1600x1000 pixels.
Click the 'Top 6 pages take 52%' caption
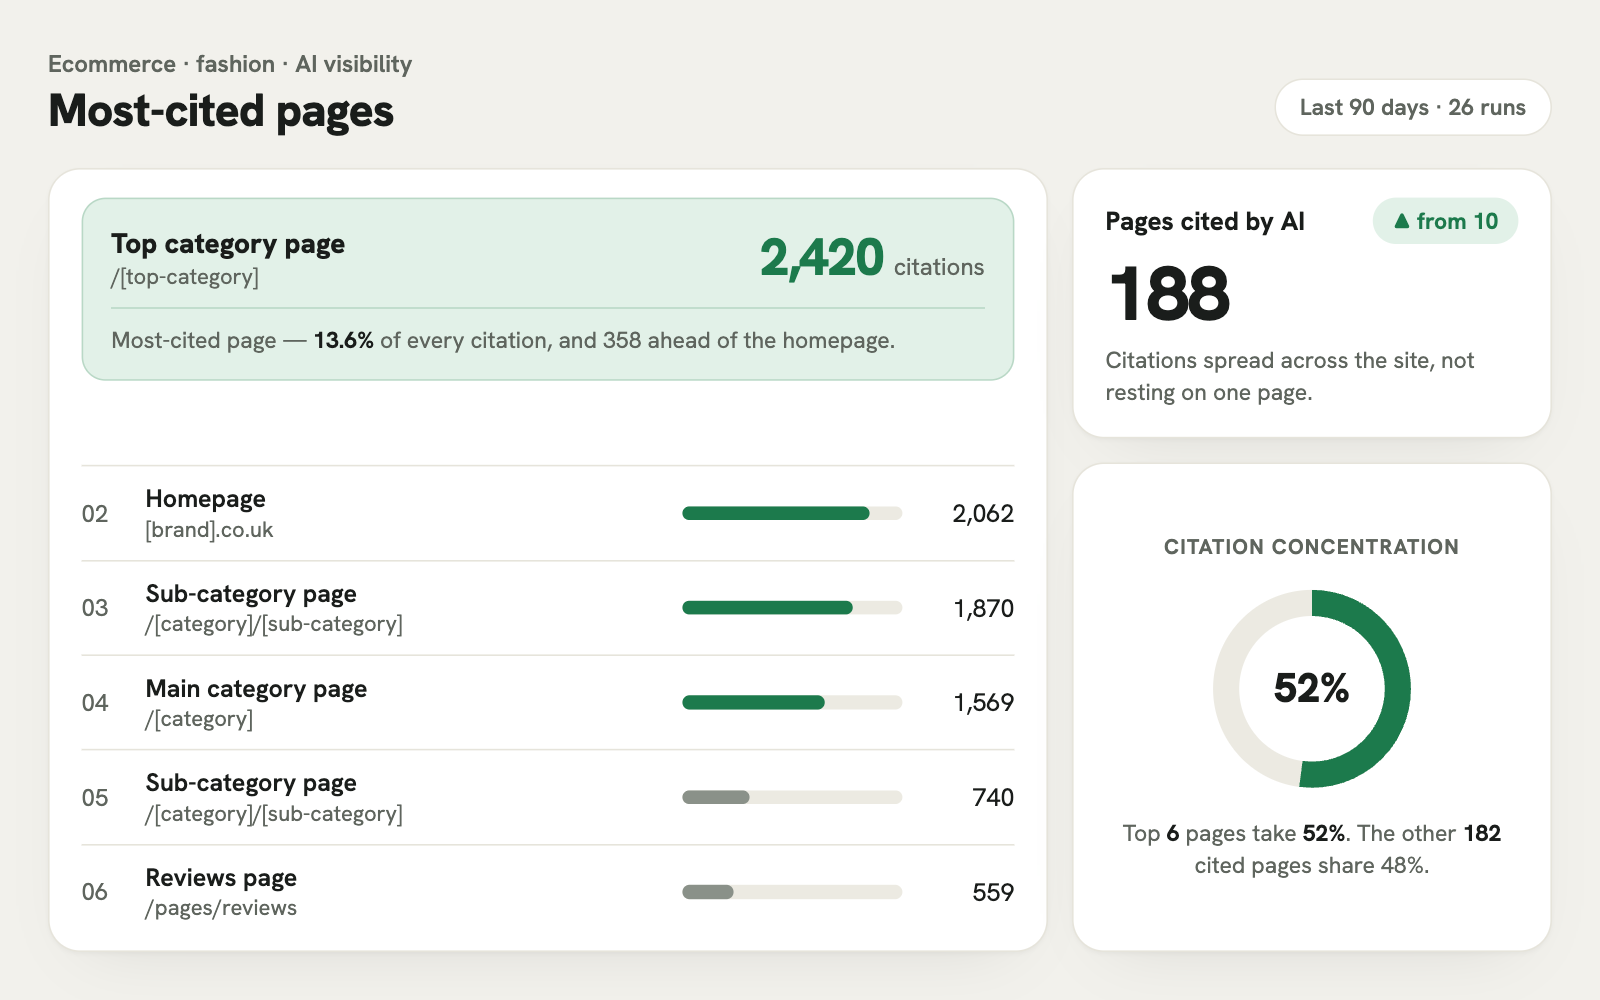1312,849
